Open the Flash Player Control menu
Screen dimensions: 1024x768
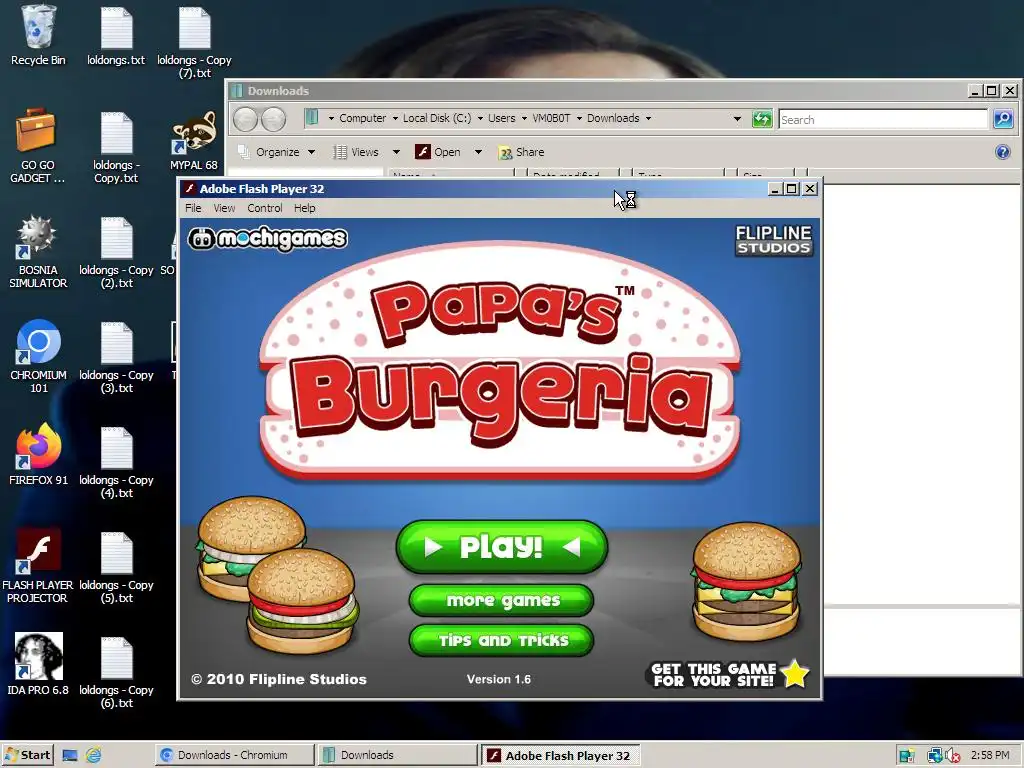pyautogui.click(x=264, y=208)
